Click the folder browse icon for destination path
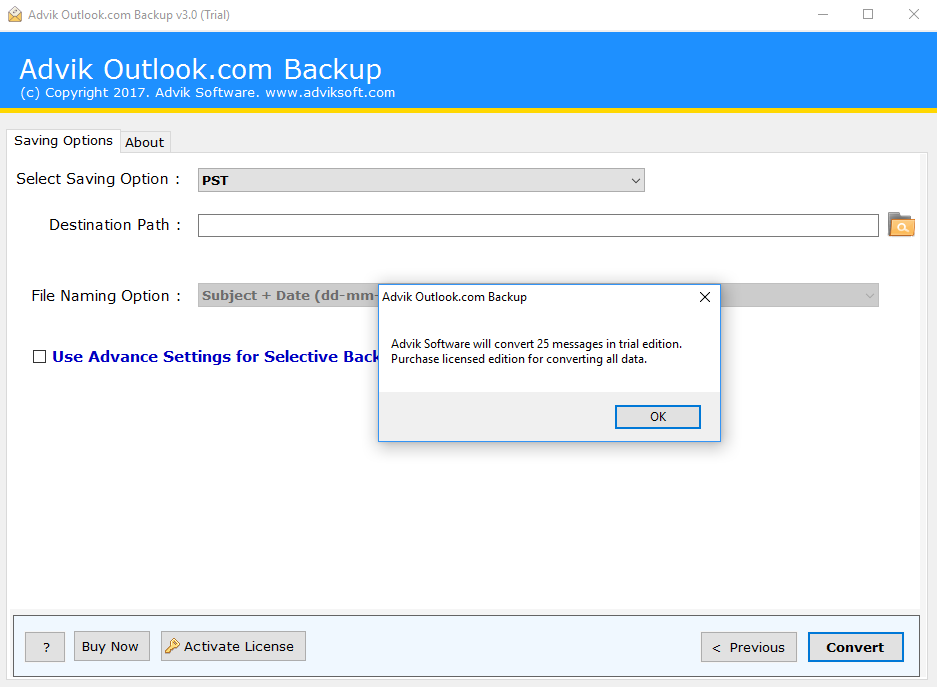This screenshot has height=687, width=937. click(x=901, y=225)
